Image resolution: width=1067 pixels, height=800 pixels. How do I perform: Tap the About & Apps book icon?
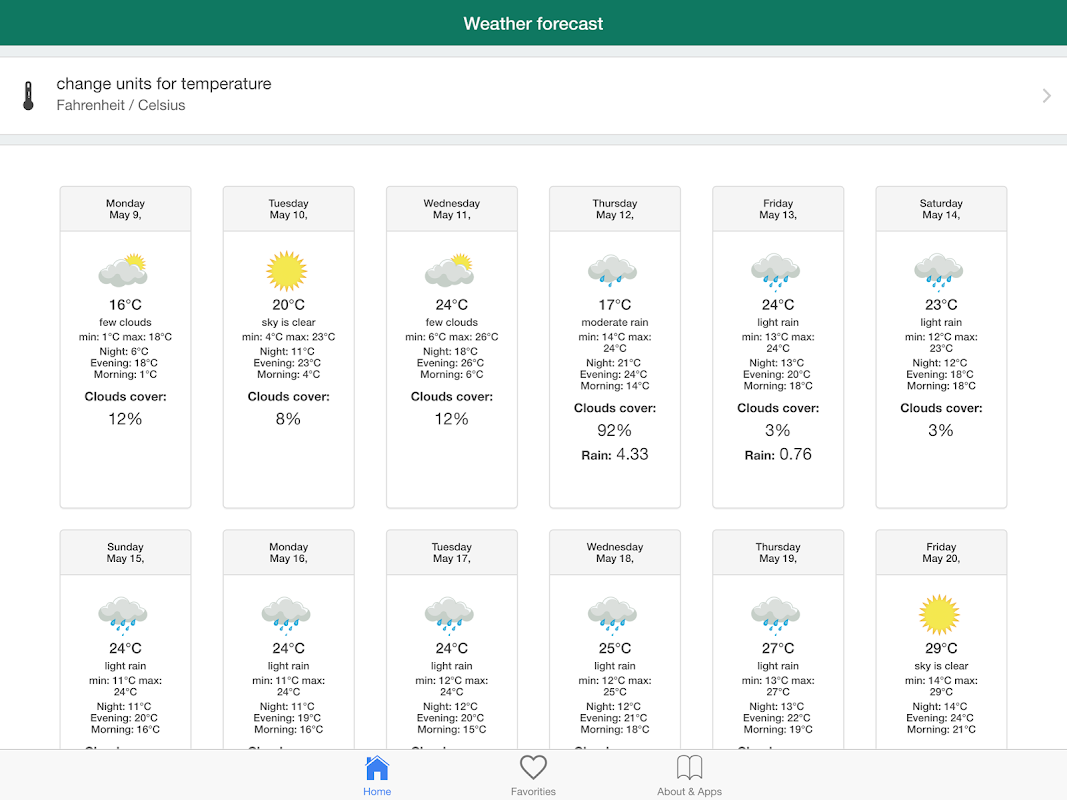click(689, 767)
